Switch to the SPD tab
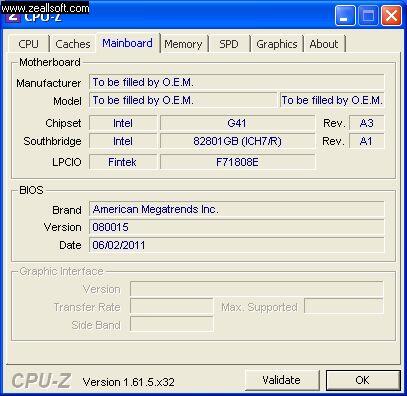 point(229,44)
